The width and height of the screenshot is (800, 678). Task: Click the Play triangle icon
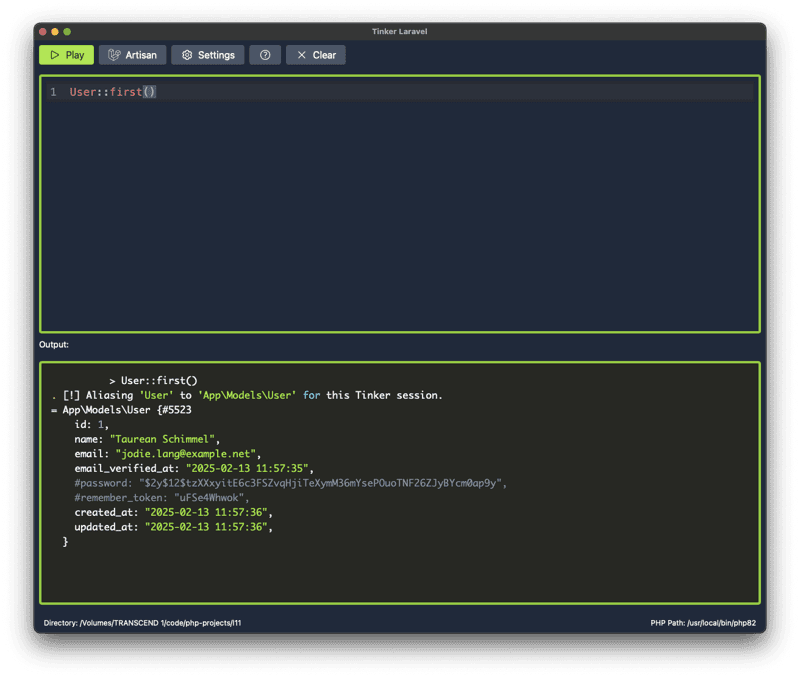tap(54, 55)
